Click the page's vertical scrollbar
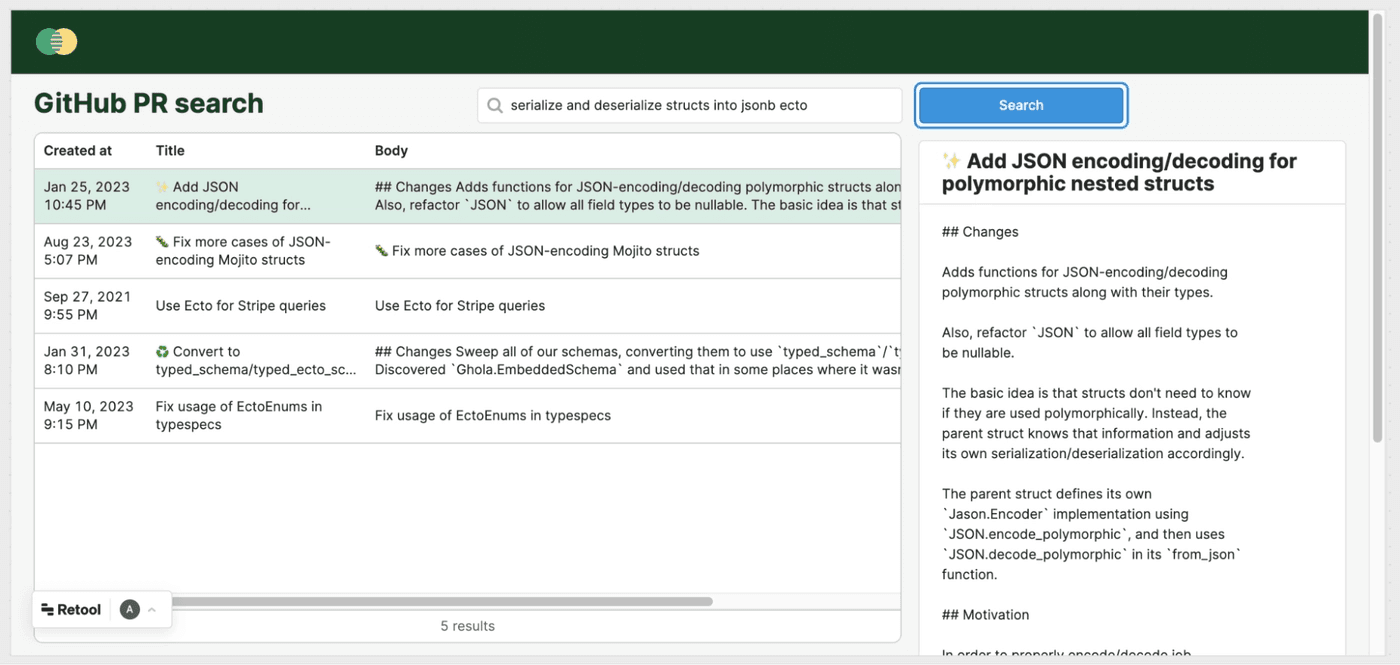The image size is (1400, 665). (1377, 240)
